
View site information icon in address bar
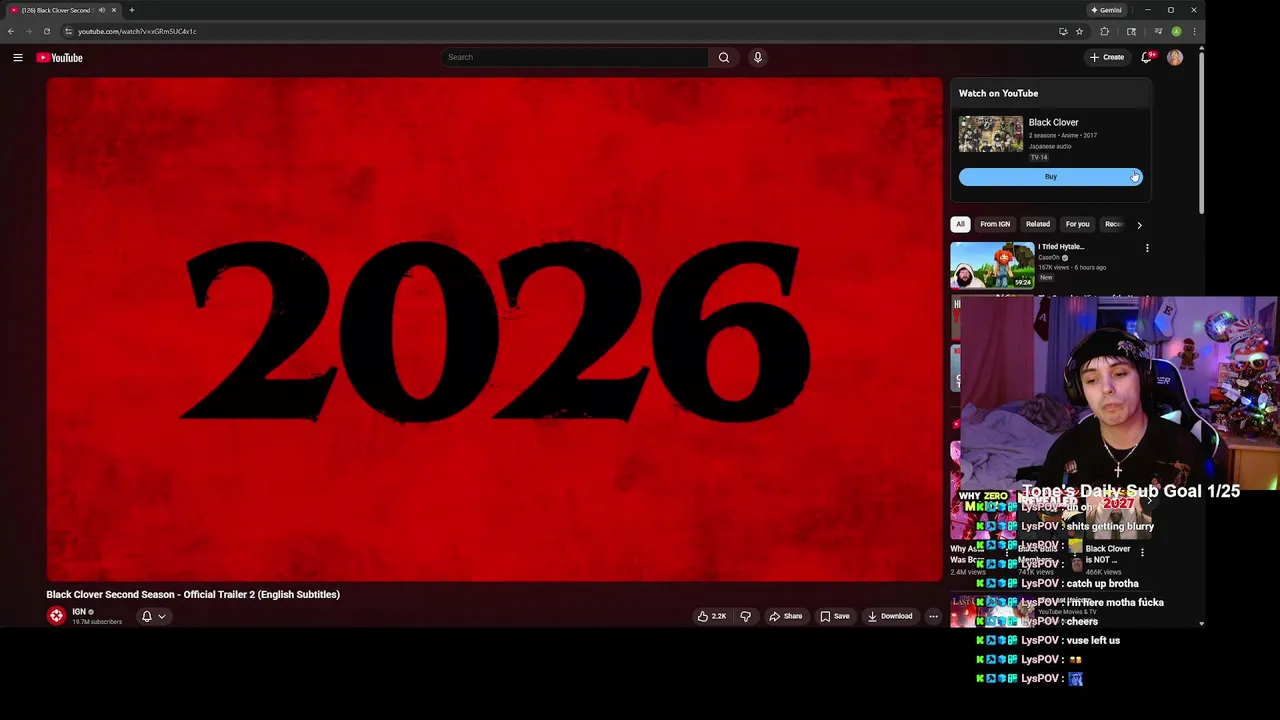(68, 31)
